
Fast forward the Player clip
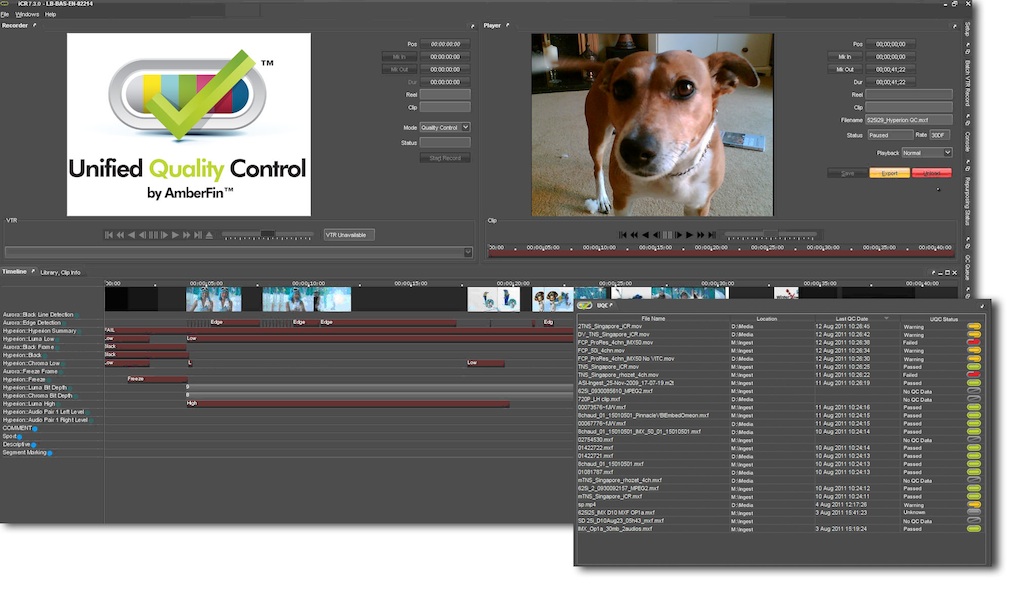pos(701,235)
